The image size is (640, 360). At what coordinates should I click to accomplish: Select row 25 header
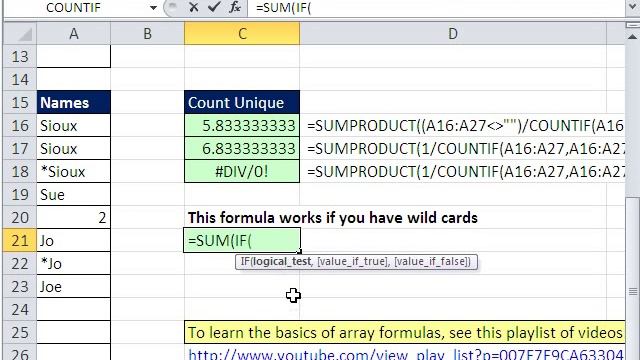pos(20,332)
